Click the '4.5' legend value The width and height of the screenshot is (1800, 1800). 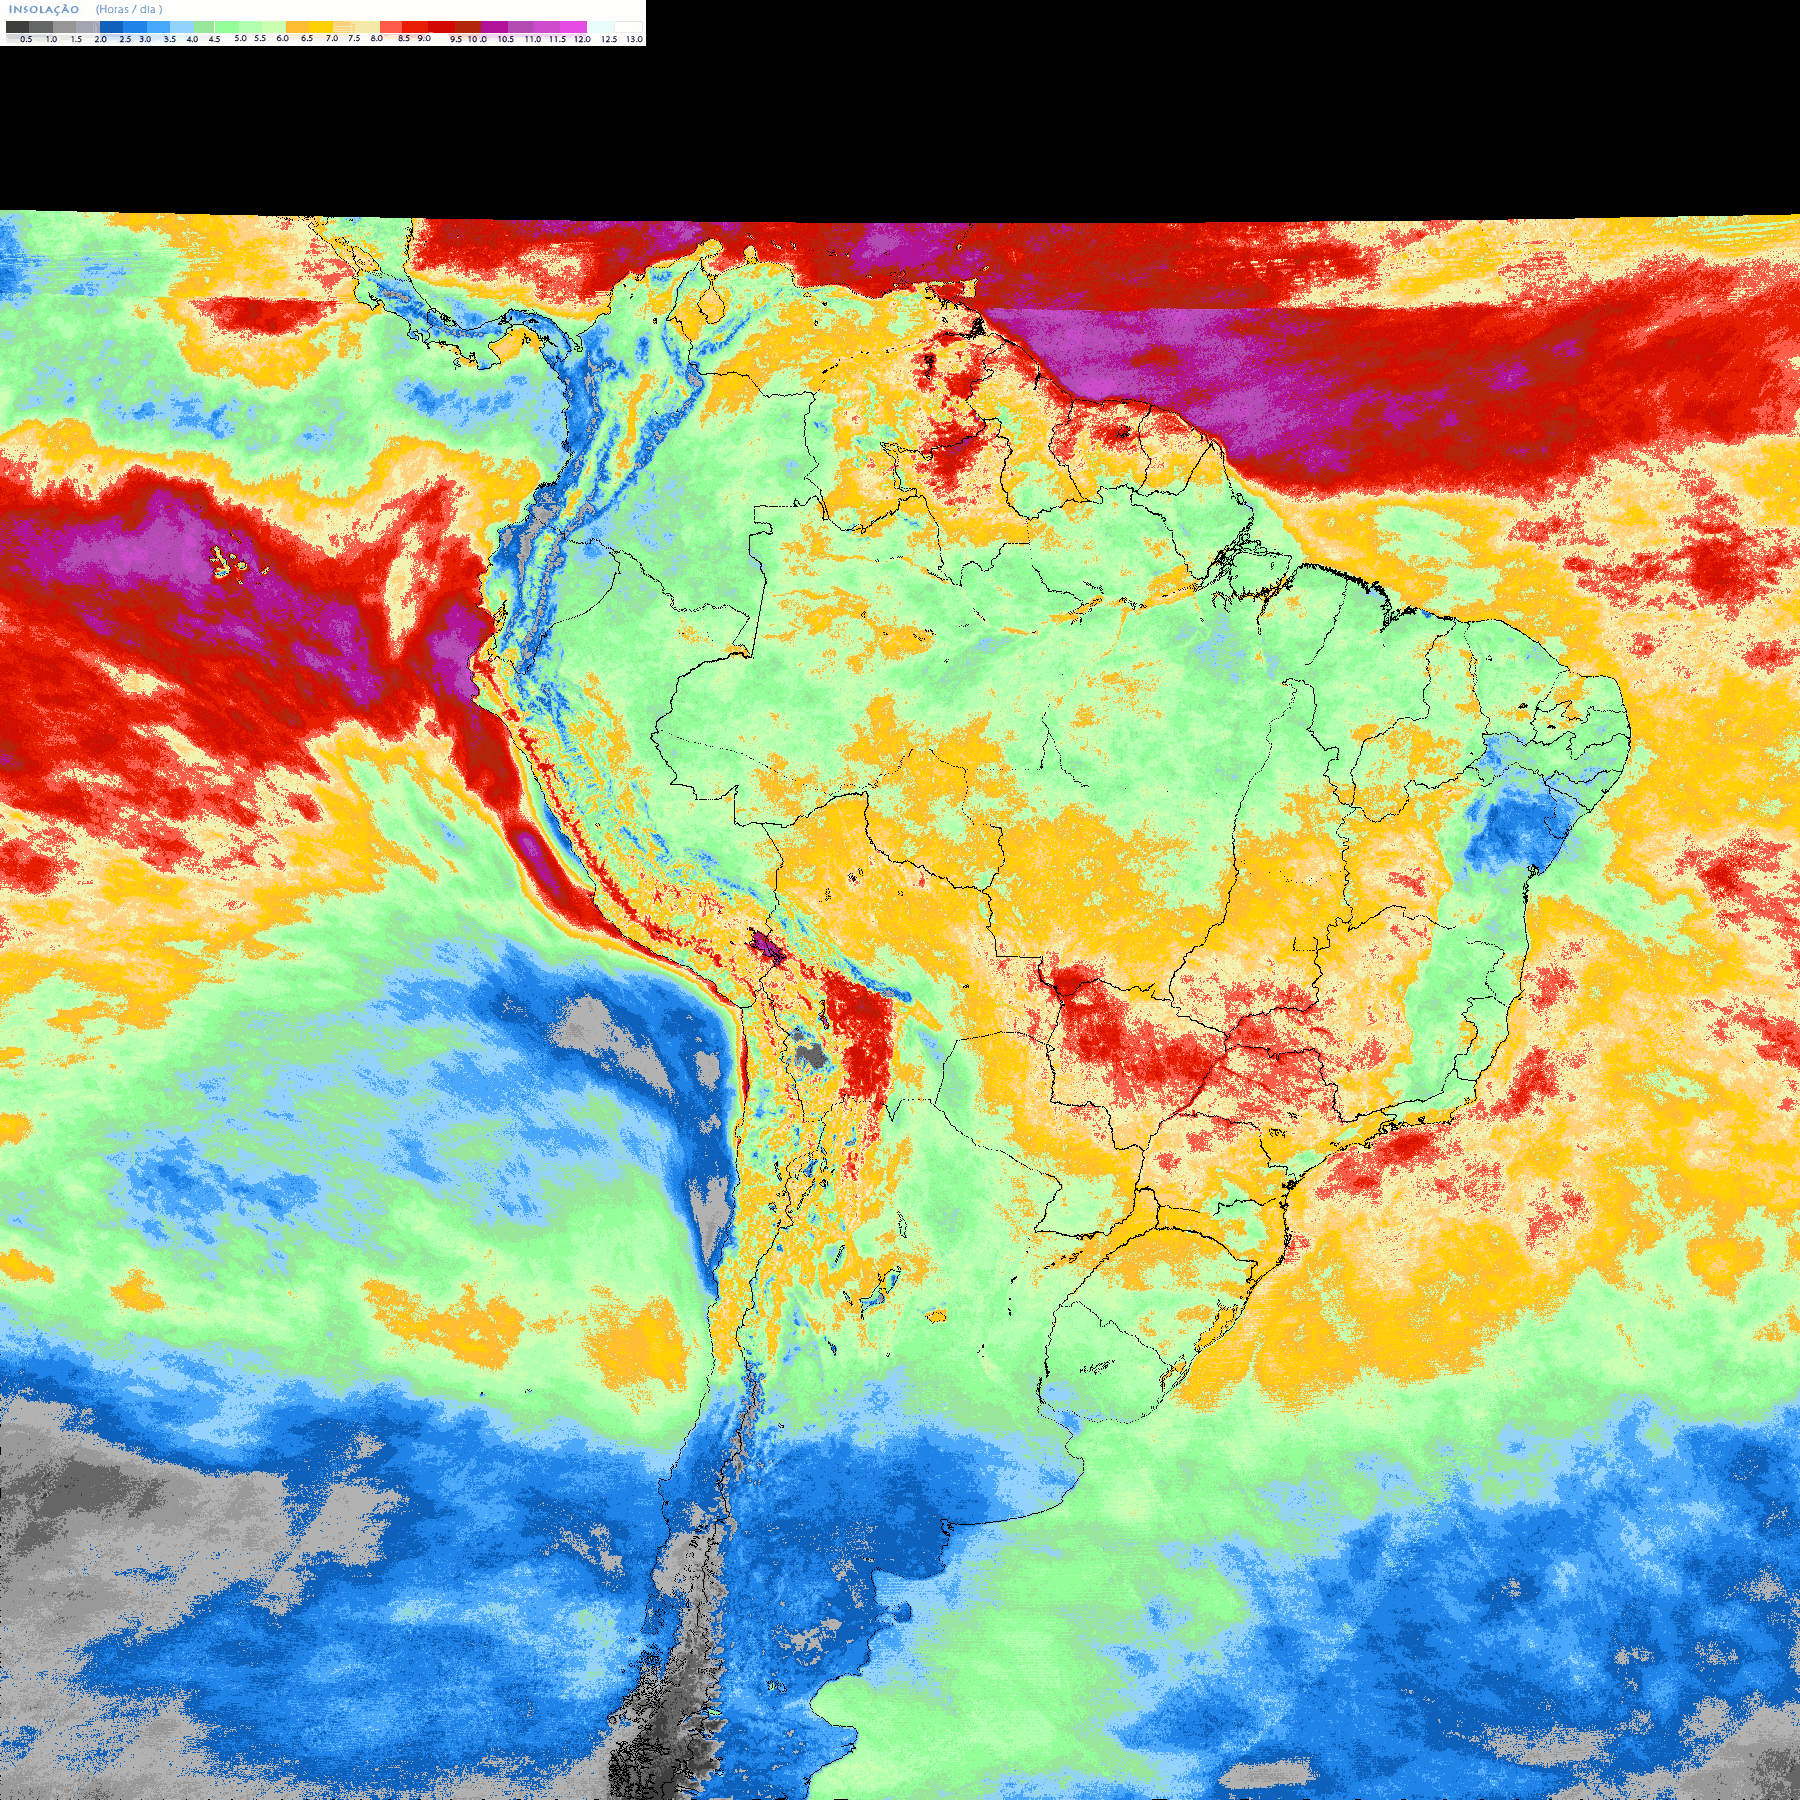[214, 39]
